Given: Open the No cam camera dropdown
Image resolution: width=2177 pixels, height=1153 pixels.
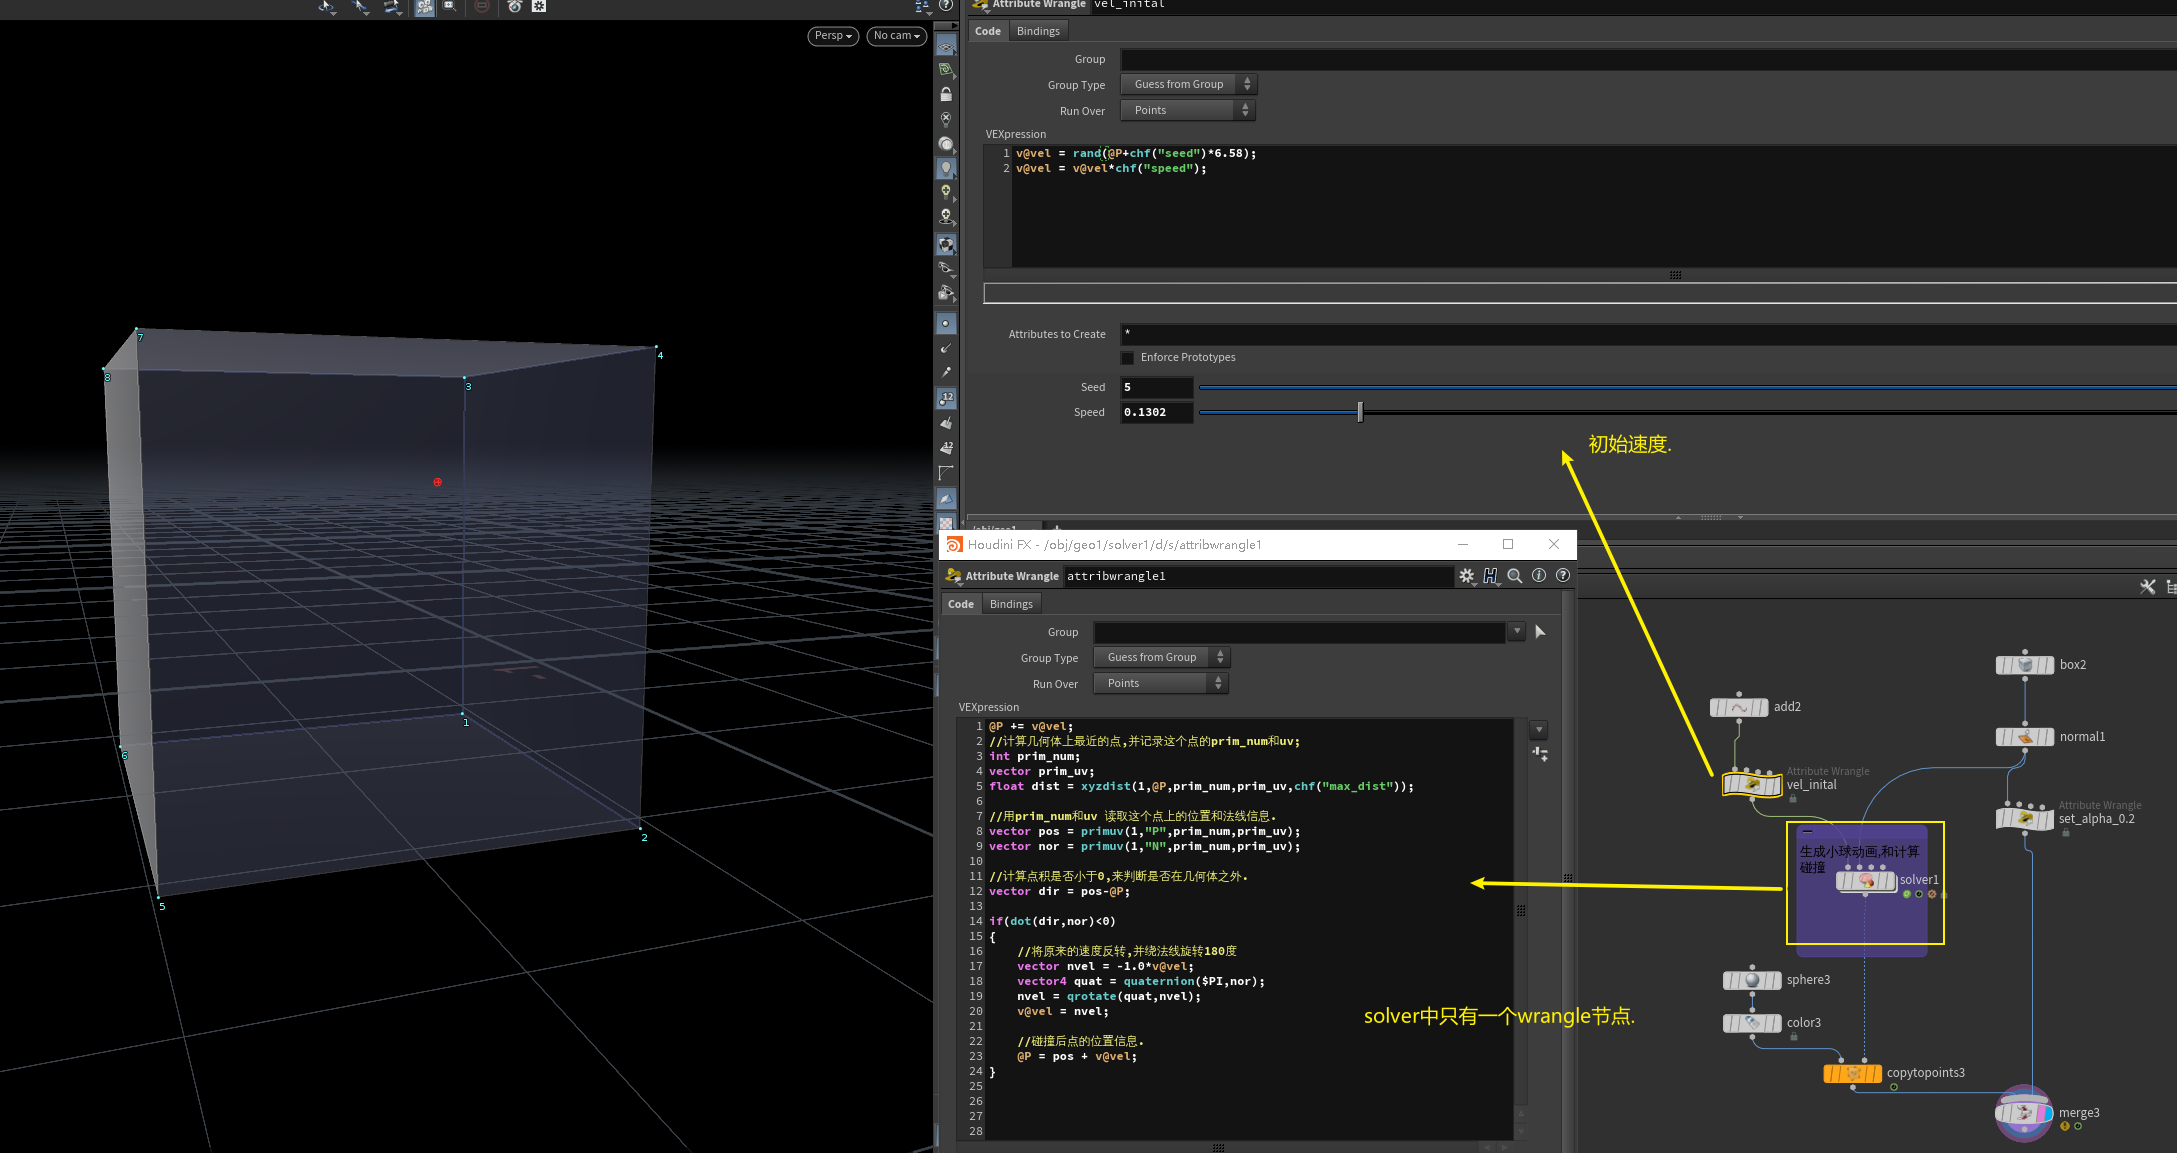Looking at the screenshot, I should click(x=896, y=36).
